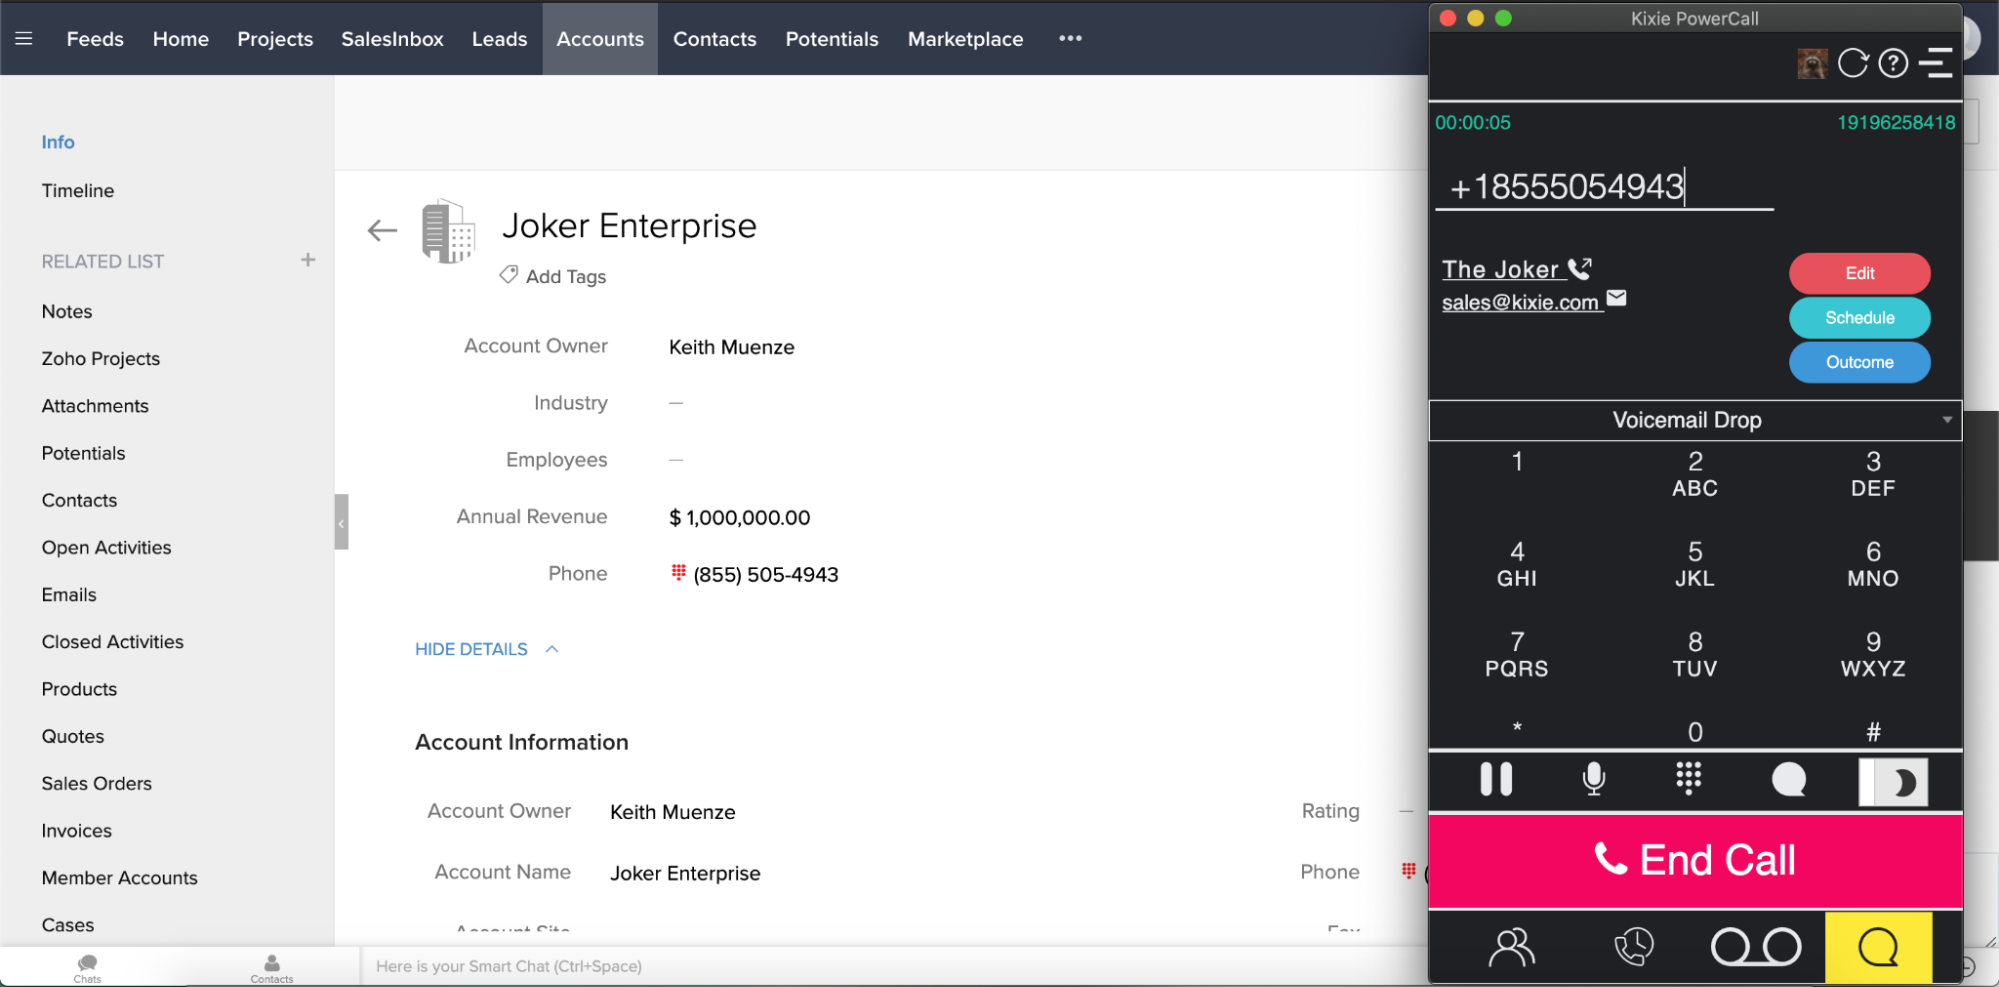Open Kixie help question mark
Image resolution: width=1999 pixels, height=987 pixels.
pyautogui.click(x=1893, y=63)
